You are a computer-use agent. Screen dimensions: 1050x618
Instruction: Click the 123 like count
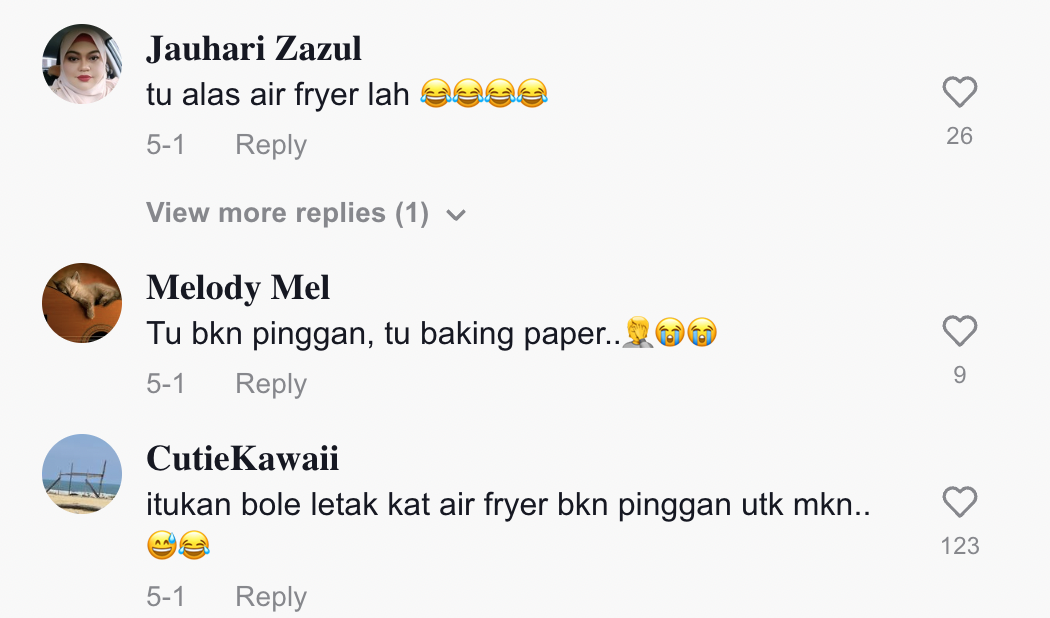960,546
